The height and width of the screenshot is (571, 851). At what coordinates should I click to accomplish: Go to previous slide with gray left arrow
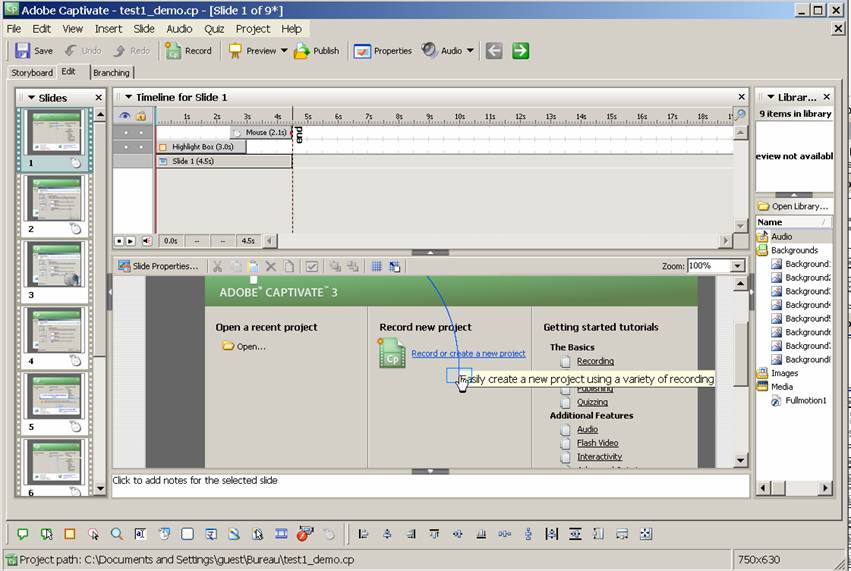point(493,50)
